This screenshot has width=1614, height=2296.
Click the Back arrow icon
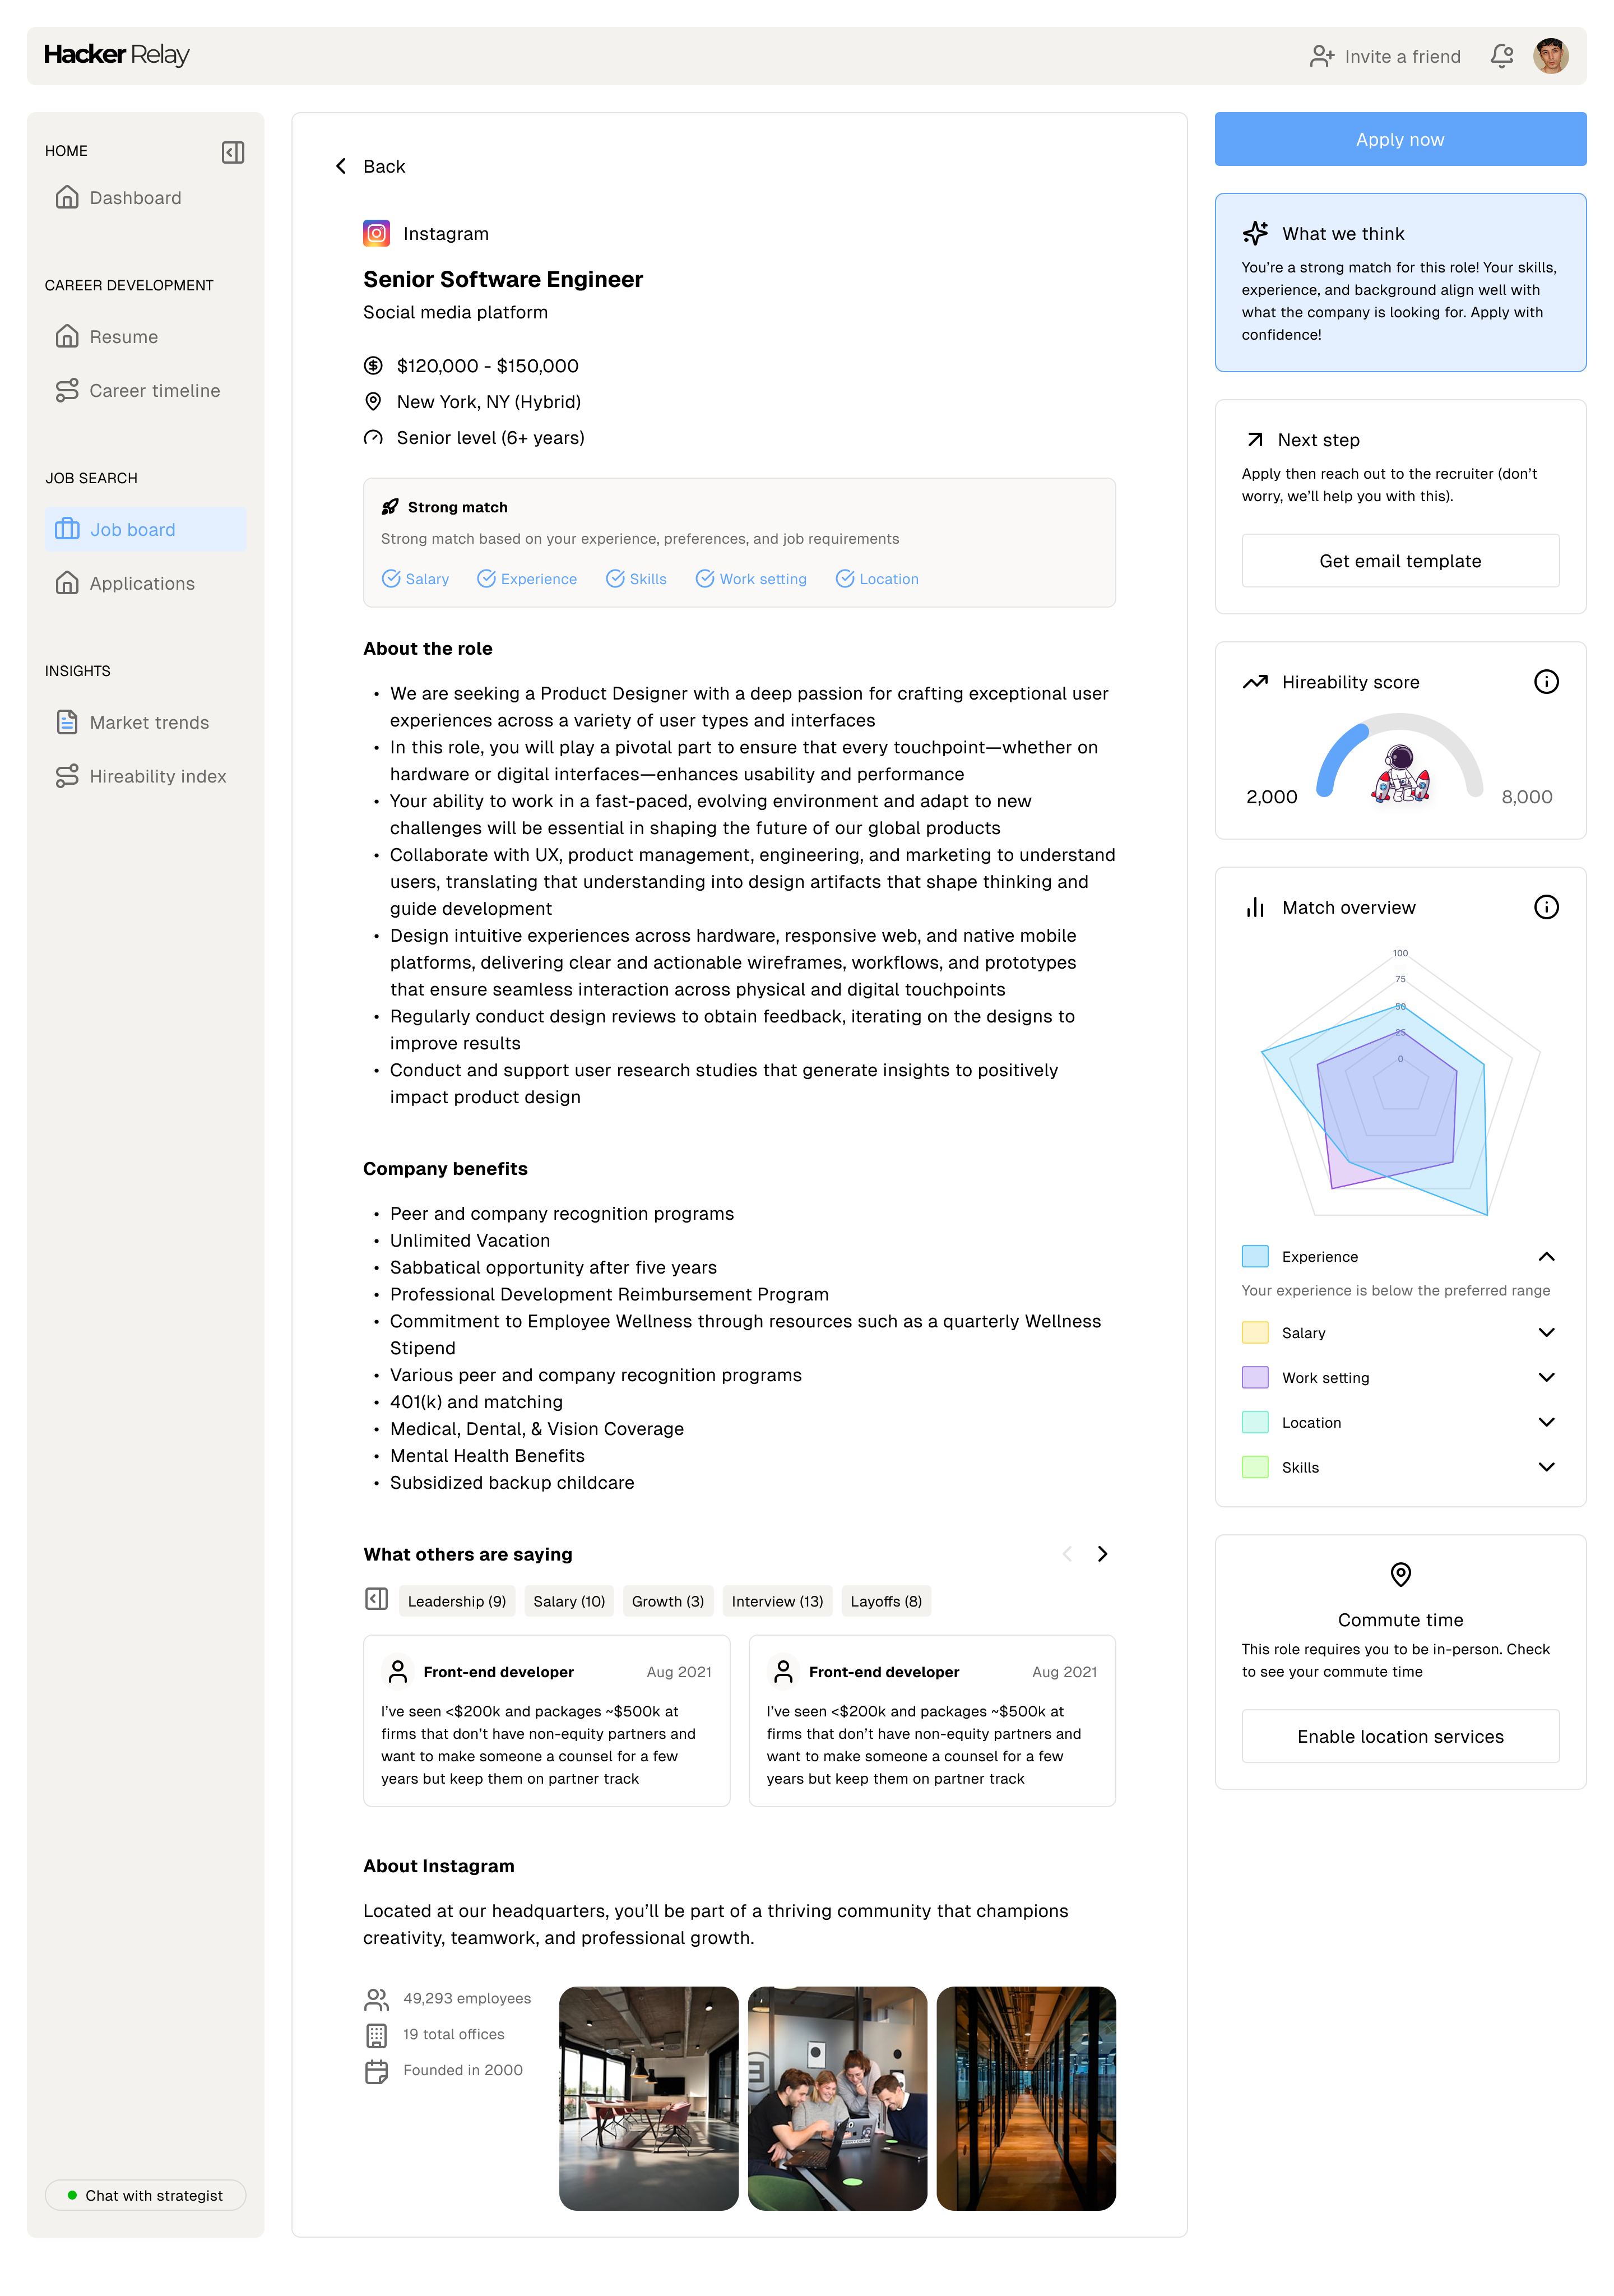341,166
